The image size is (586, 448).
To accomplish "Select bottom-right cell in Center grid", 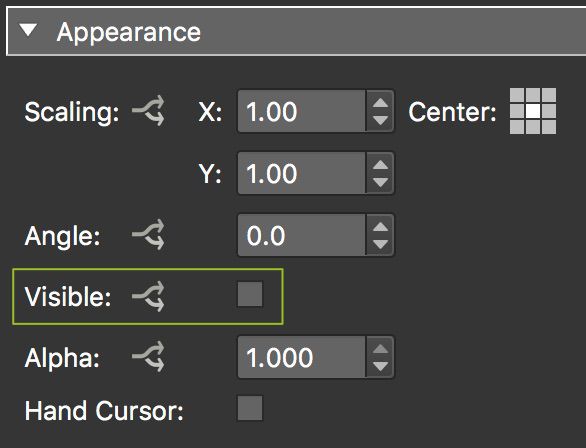I will 549,127.
